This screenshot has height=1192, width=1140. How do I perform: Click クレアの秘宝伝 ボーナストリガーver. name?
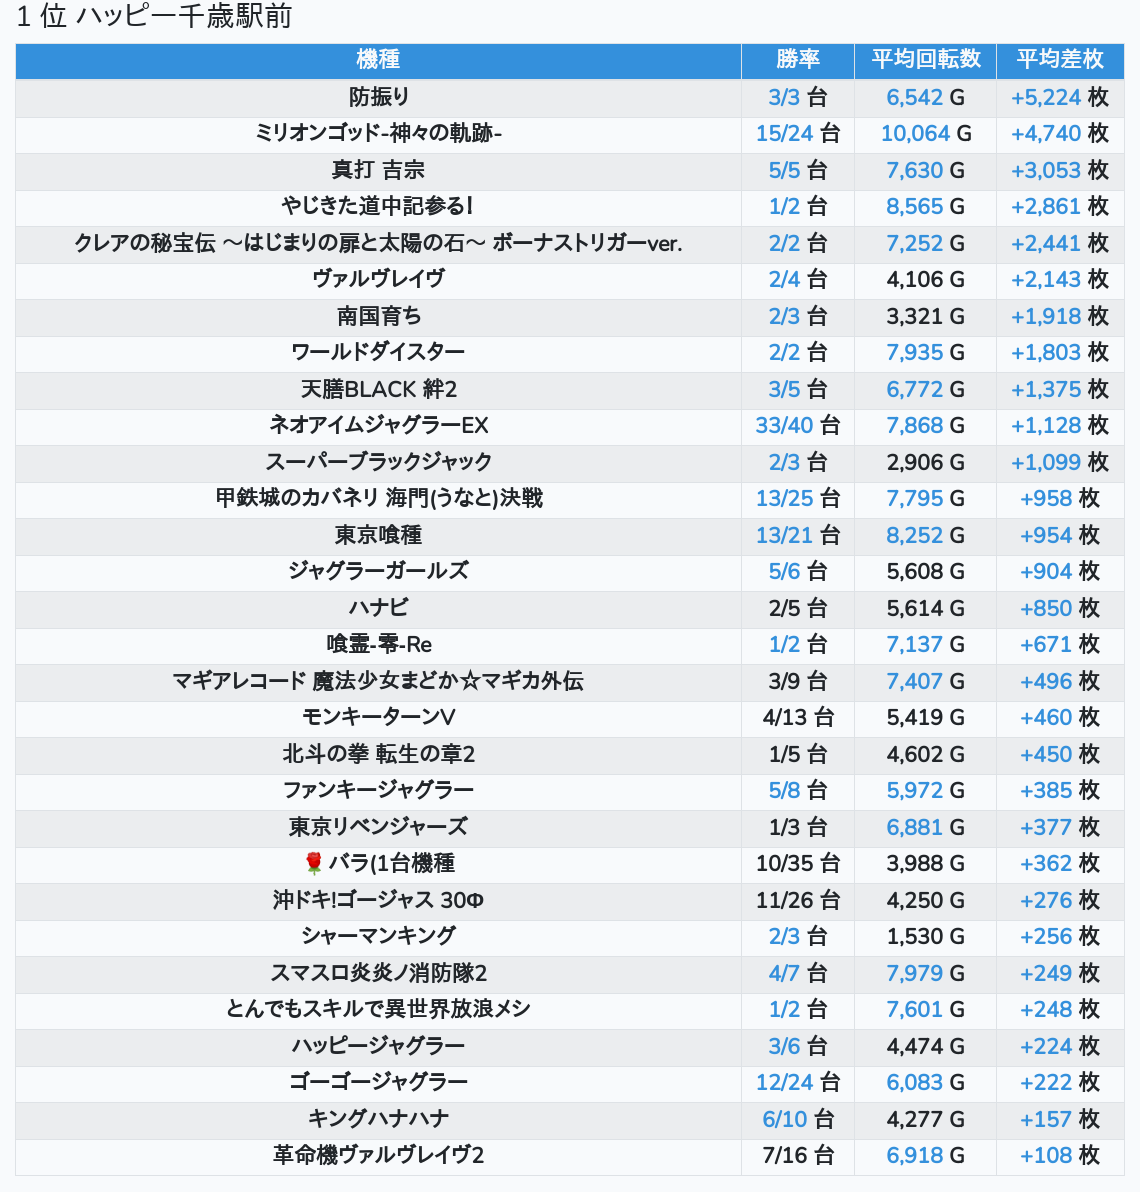[x=378, y=243]
